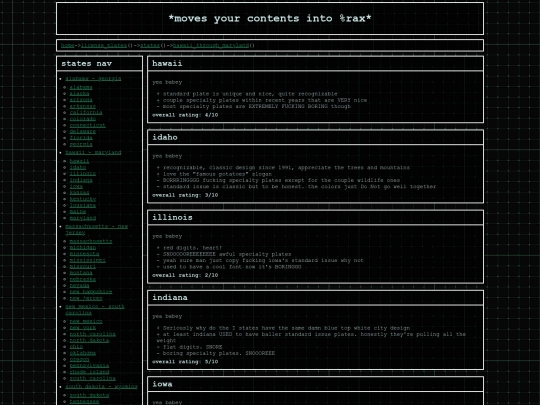Open the states breadcrumb link
Image resolution: width=540 pixels, height=405 pixels.
pyautogui.click(x=150, y=45)
